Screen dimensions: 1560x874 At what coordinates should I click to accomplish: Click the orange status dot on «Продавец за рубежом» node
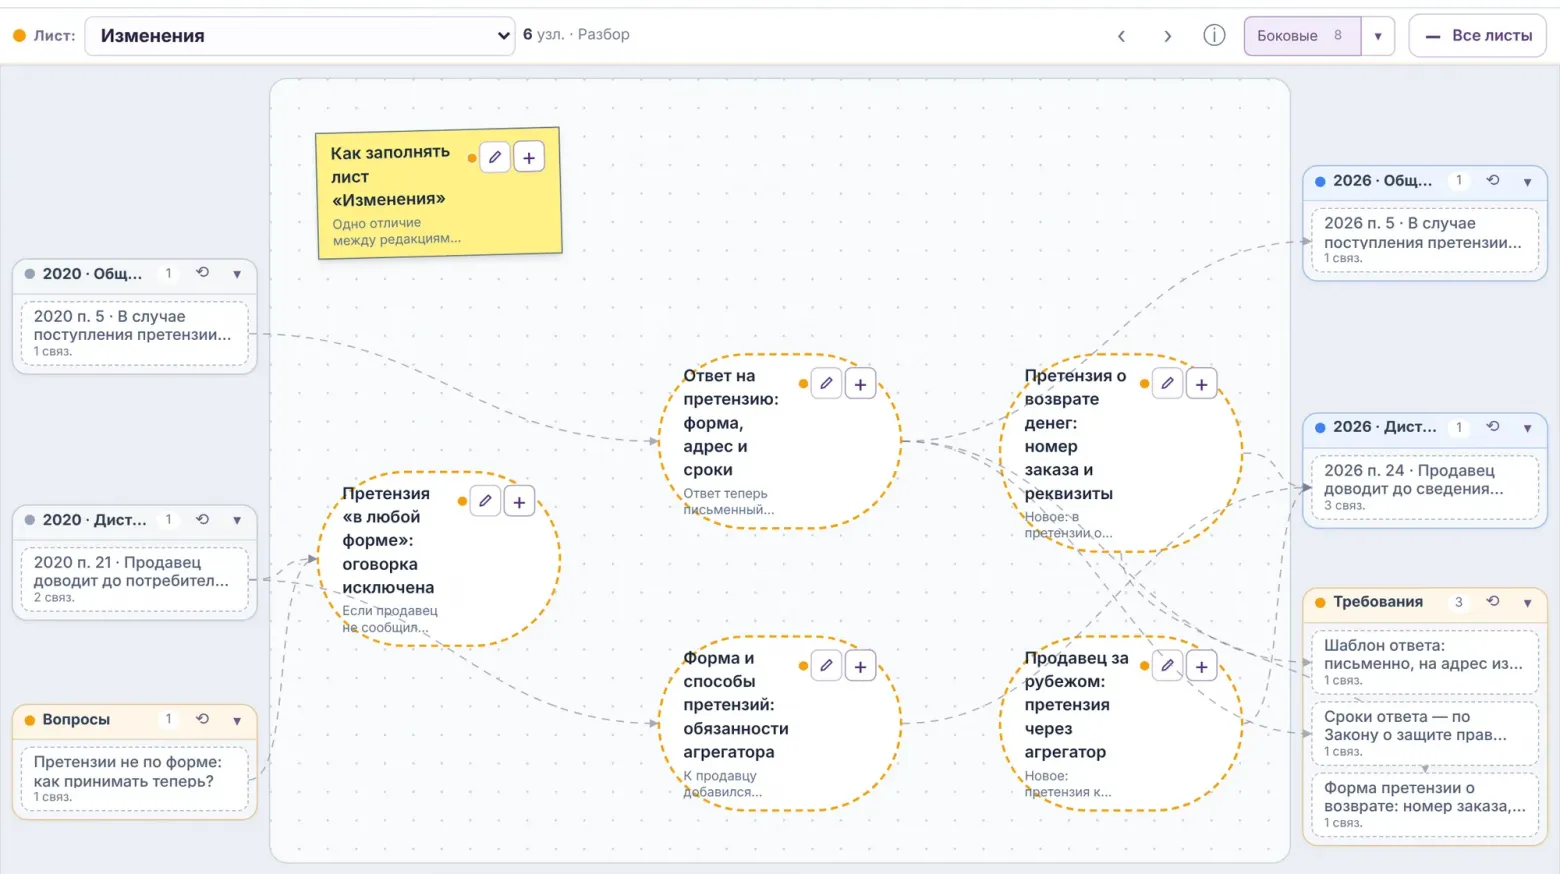click(x=1144, y=665)
